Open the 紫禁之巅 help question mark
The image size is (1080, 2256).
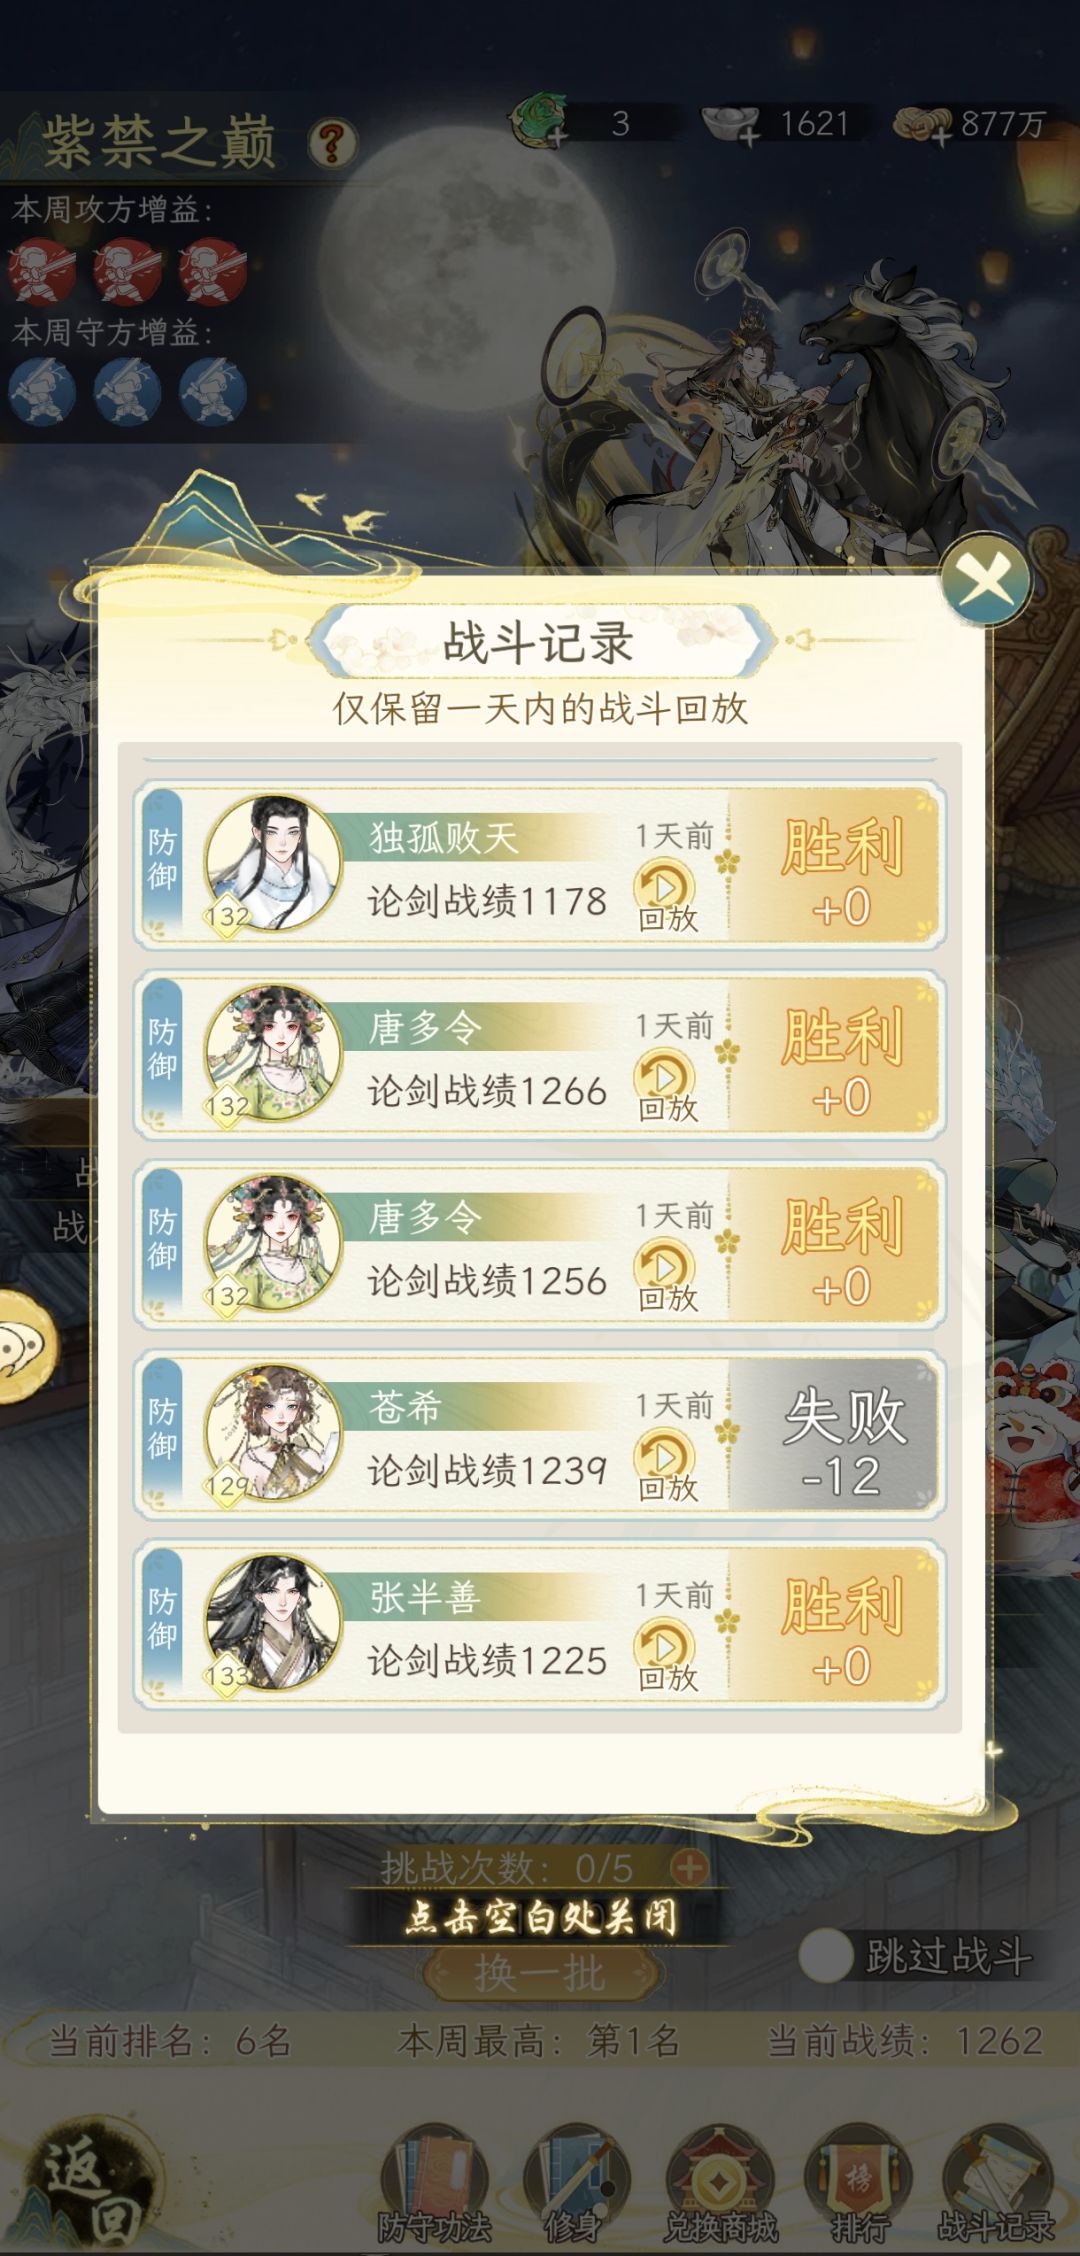(333, 144)
